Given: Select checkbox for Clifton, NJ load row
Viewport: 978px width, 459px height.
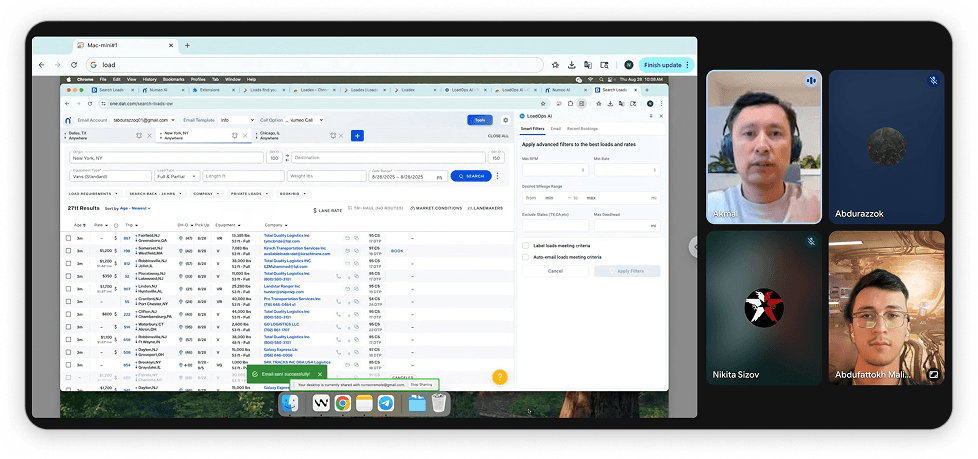Looking at the screenshot, I should 69,314.
